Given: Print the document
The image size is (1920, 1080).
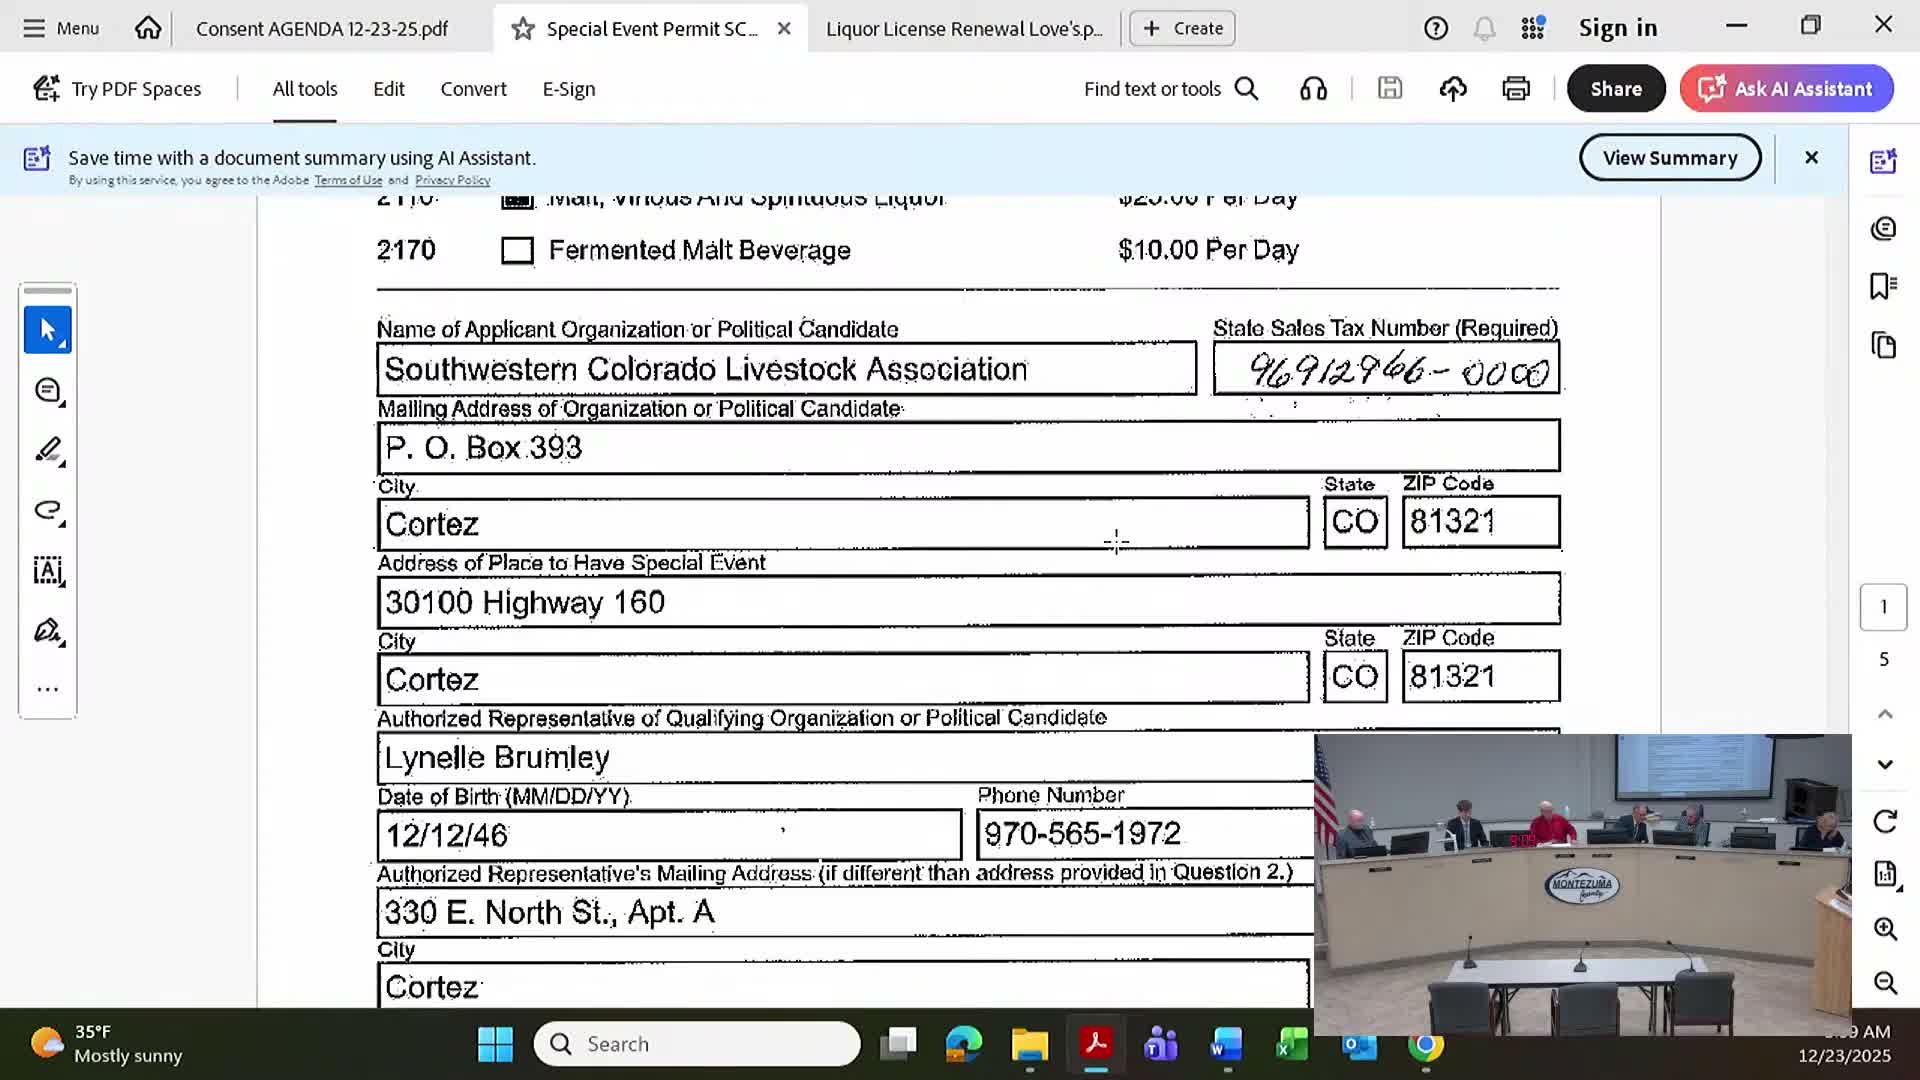Looking at the screenshot, I should point(1515,88).
